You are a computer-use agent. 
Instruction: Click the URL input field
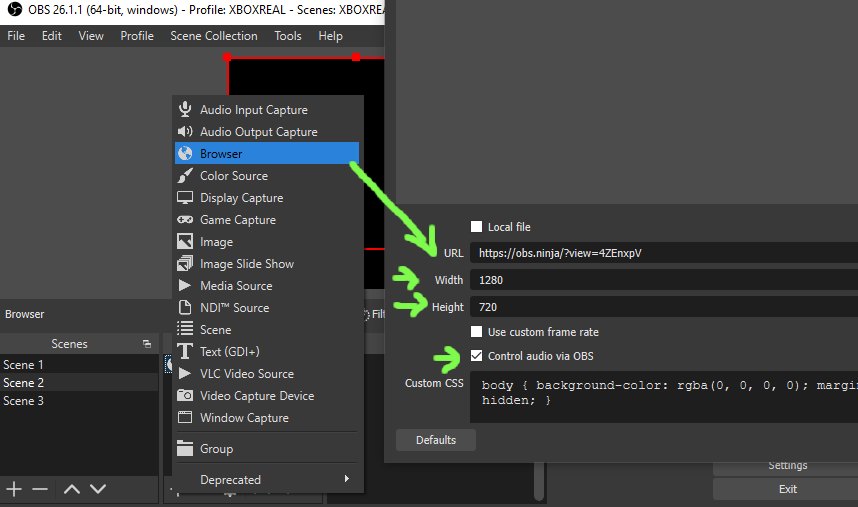[x=664, y=253]
